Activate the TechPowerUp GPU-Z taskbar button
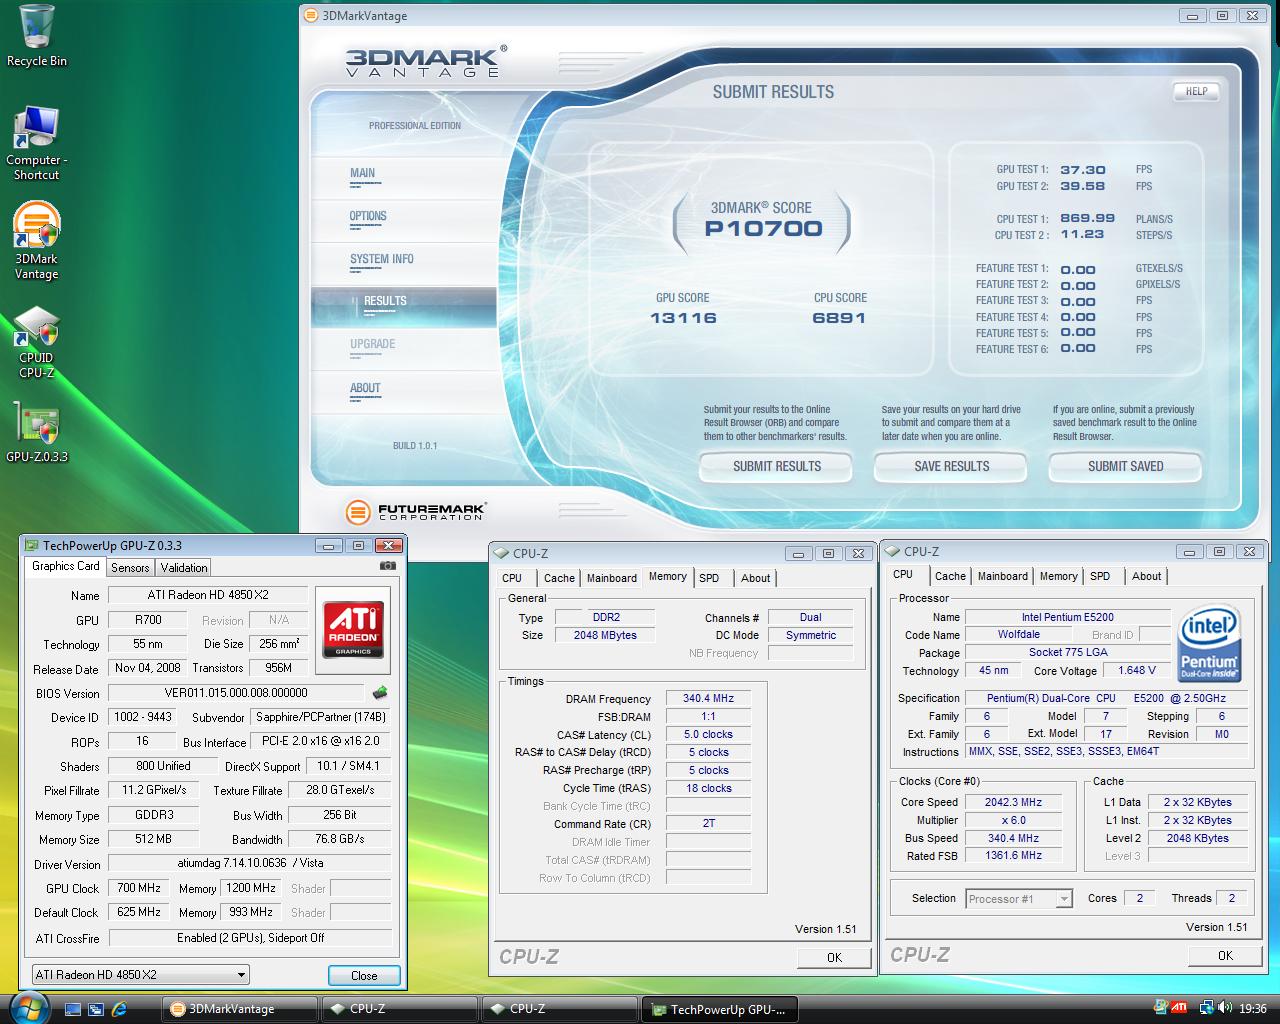The height and width of the screenshot is (1024, 1280). point(719,1009)
